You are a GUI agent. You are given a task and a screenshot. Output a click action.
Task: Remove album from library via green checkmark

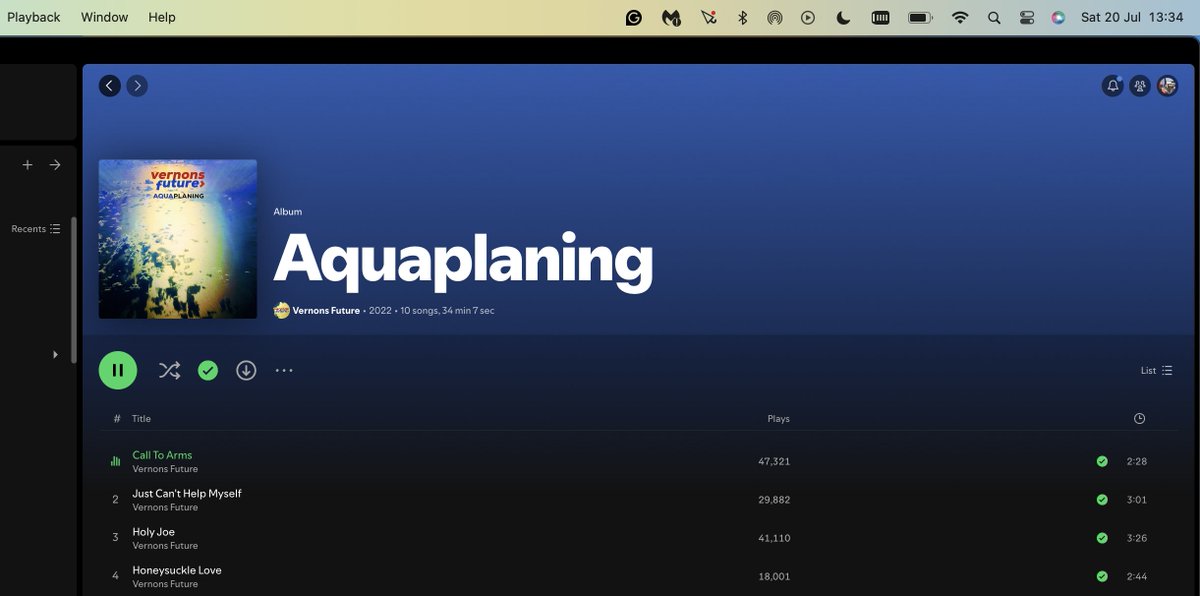pyautogui.click(x=208, y=371)
